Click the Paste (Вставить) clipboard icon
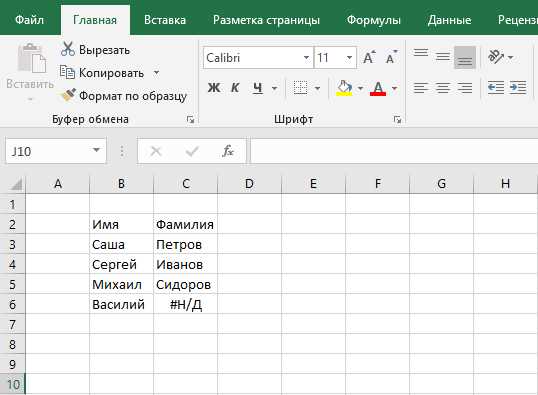This screenshot has height=395, width=538. coord(32,59)
